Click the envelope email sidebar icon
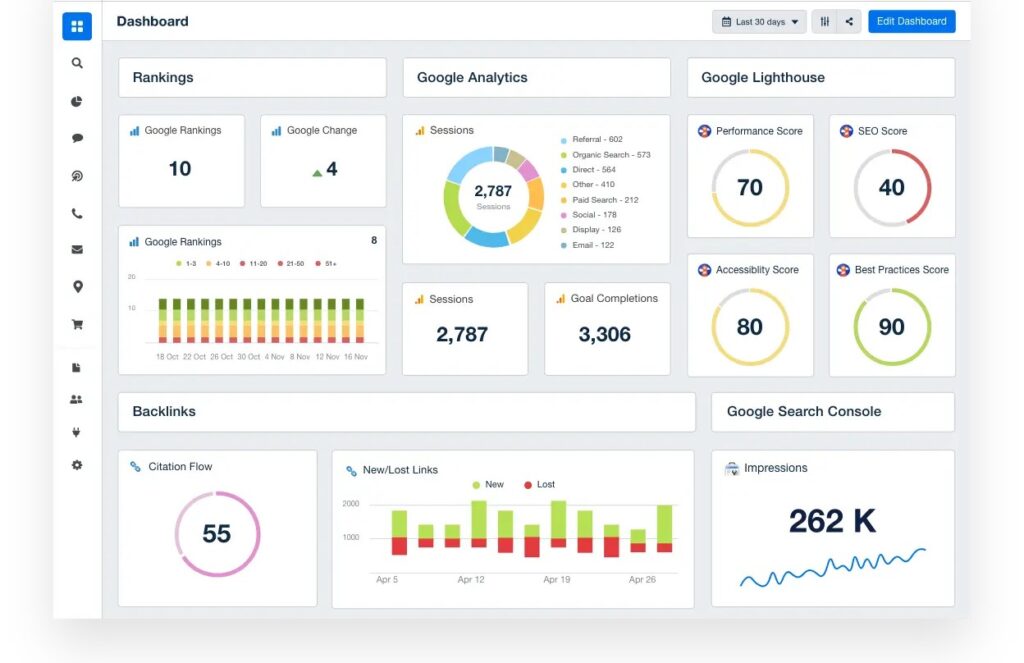Screen dimensions: 1024x663 77,250
